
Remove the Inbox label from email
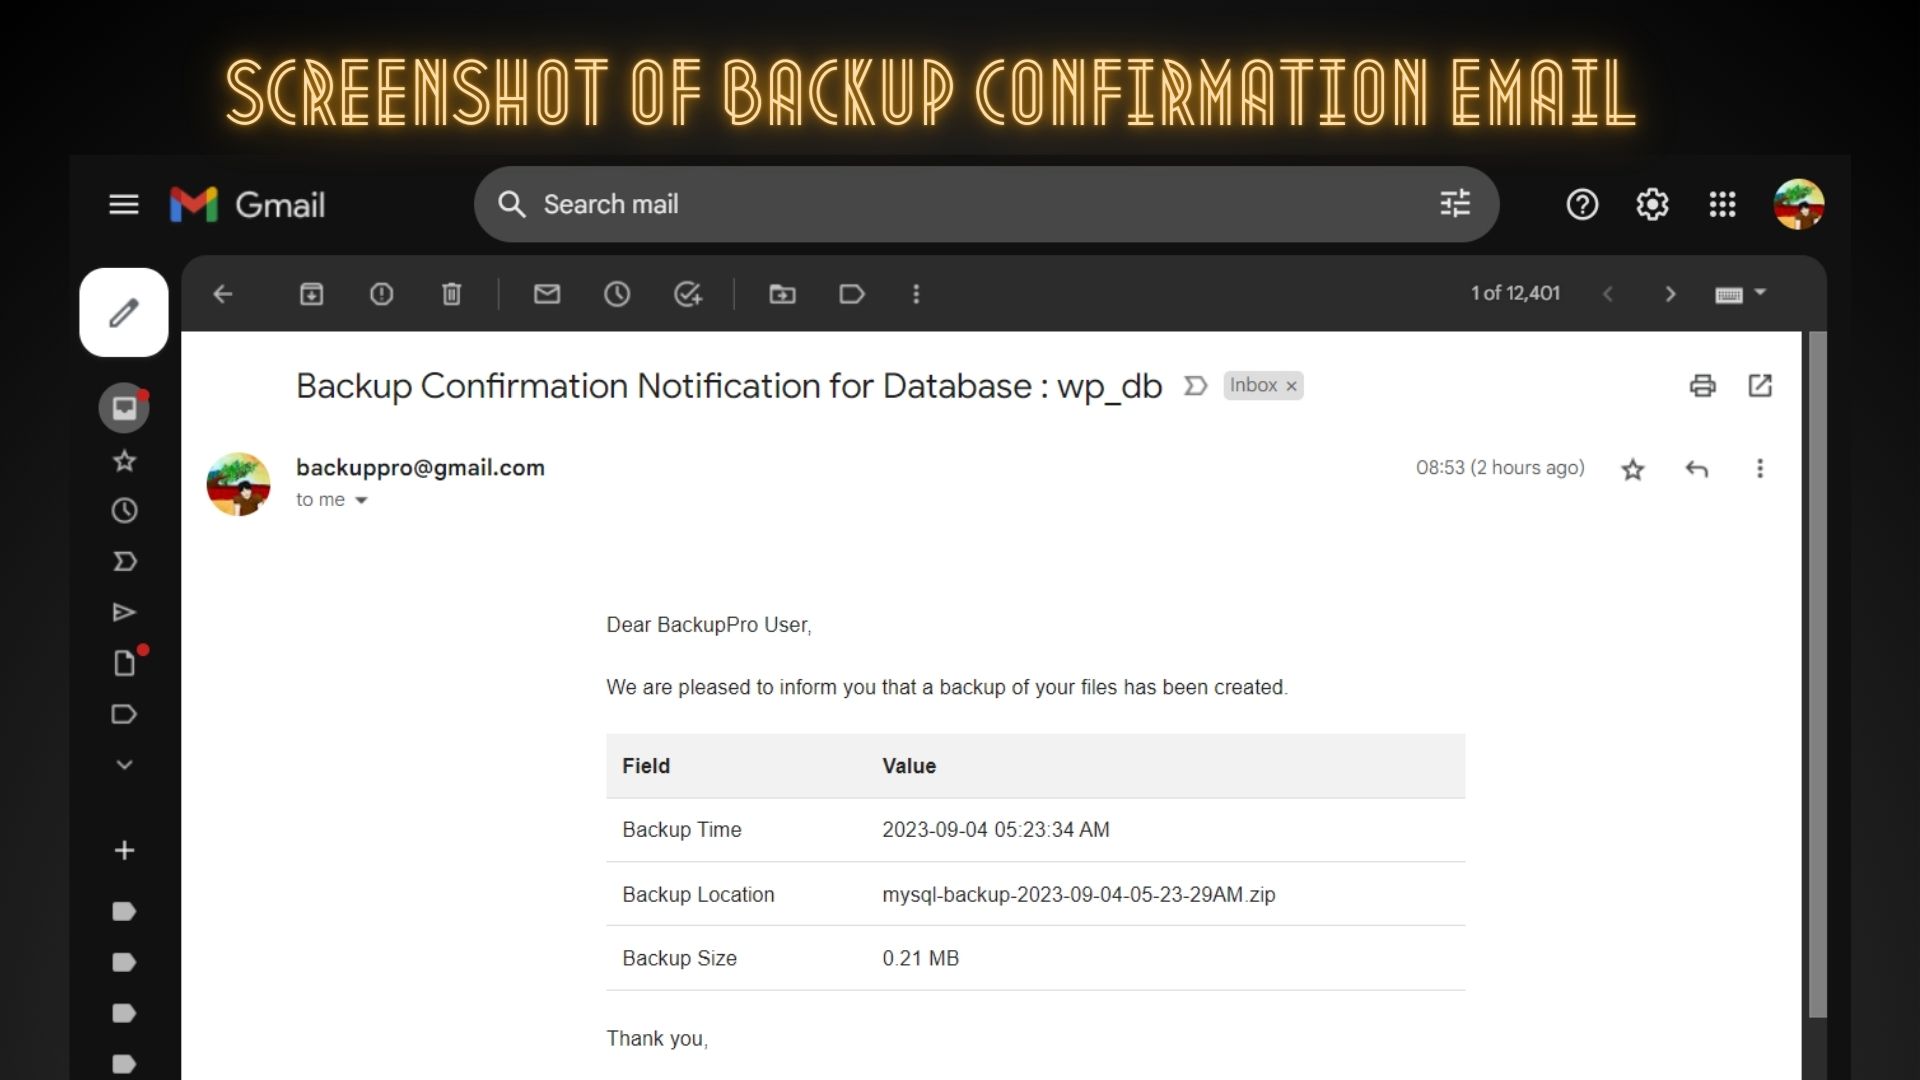tap(1292, 386)
